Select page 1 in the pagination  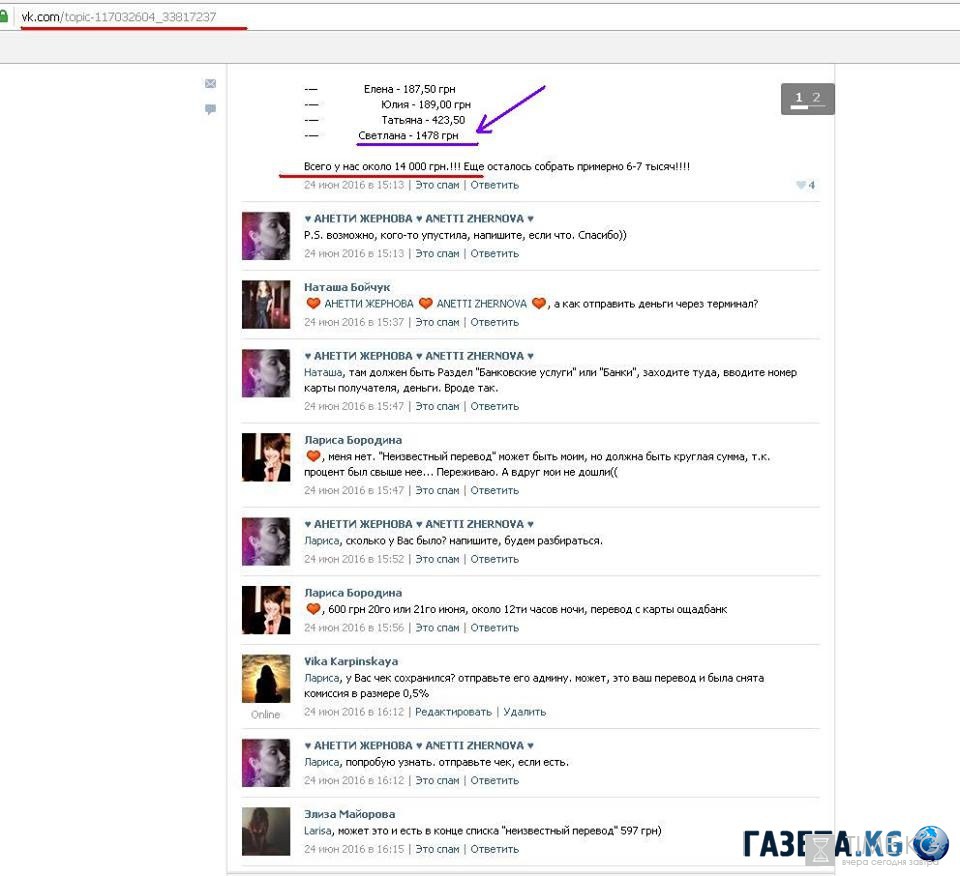(798, 98)
